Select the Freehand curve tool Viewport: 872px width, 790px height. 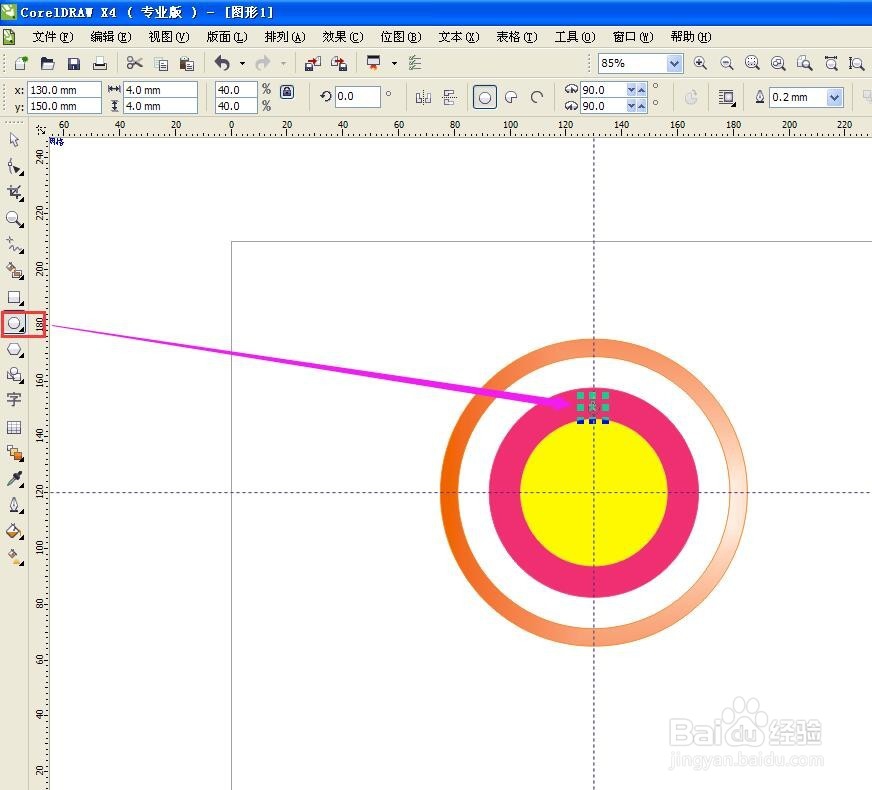coord(14,245)
